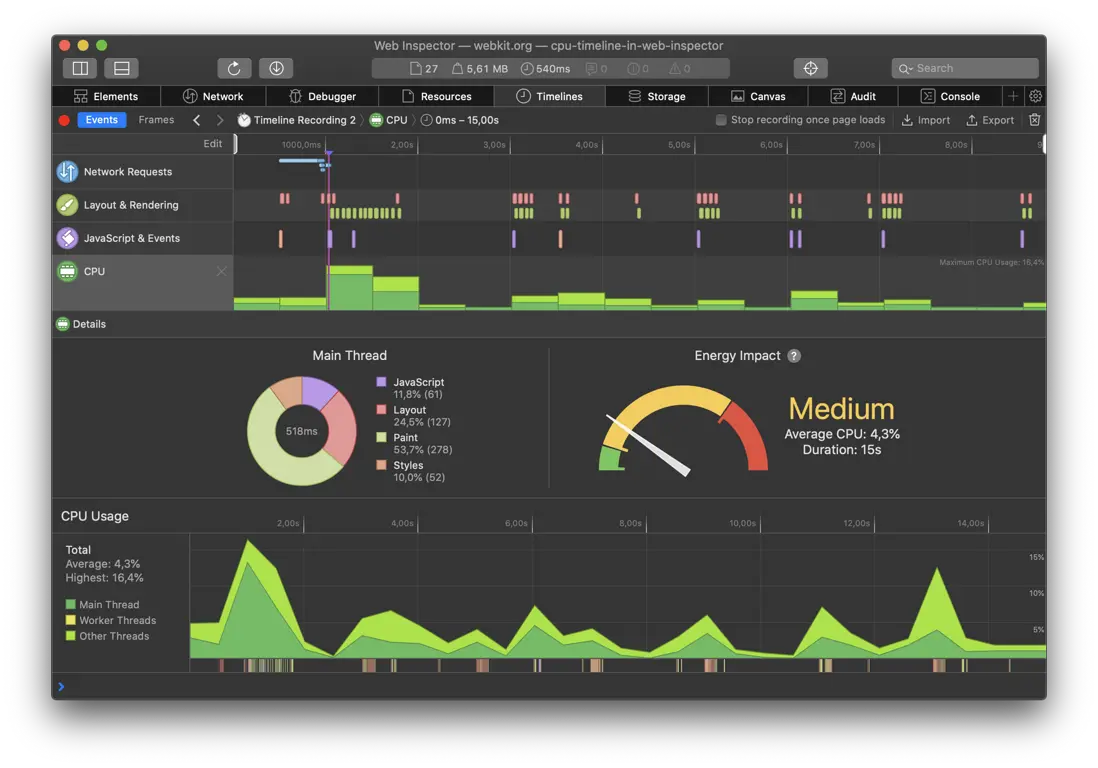
Task: Open the Web Inspector settings gear icon
Action: pyautogui.click(x=1035, y=95)
